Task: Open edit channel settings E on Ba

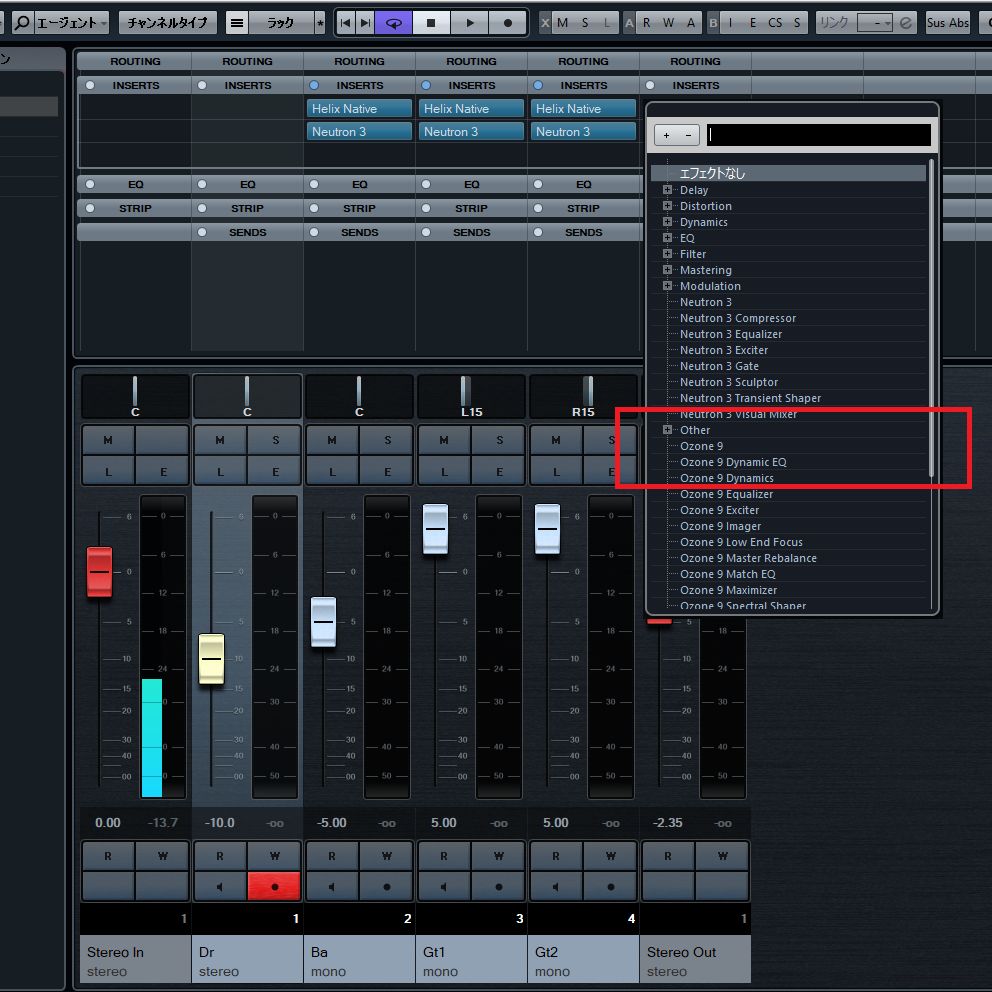Action: click(387, 471)
